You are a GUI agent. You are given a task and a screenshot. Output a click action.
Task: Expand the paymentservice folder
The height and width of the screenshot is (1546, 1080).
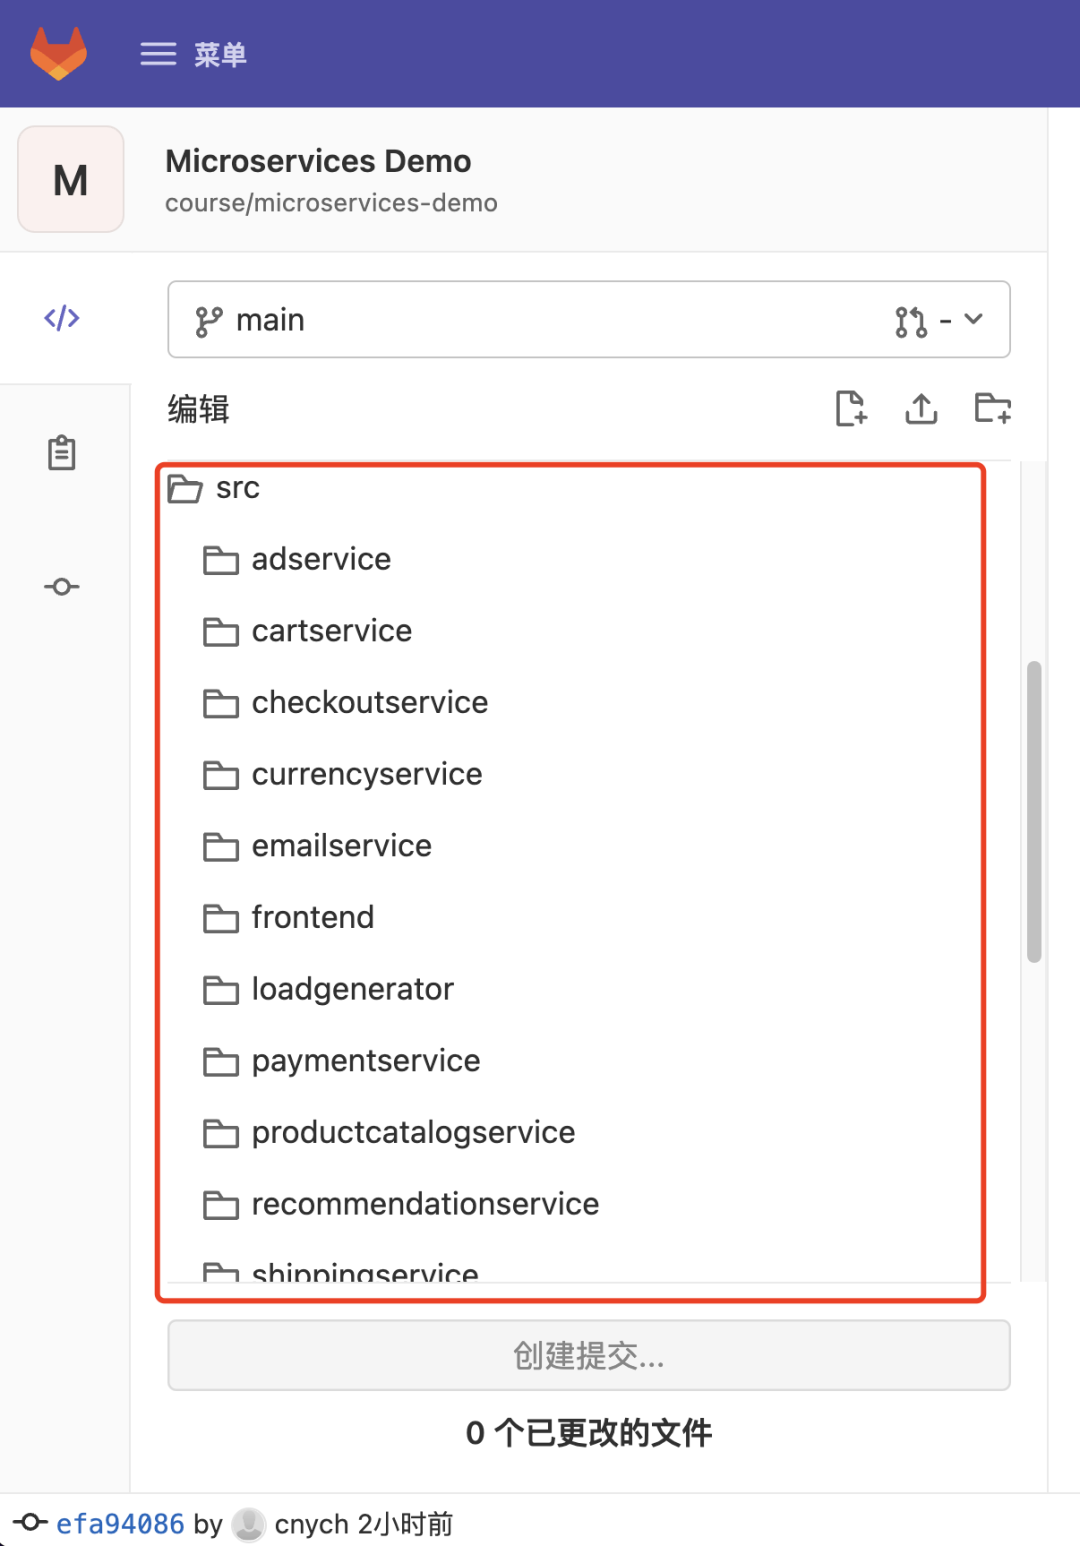coord(365,1061)
